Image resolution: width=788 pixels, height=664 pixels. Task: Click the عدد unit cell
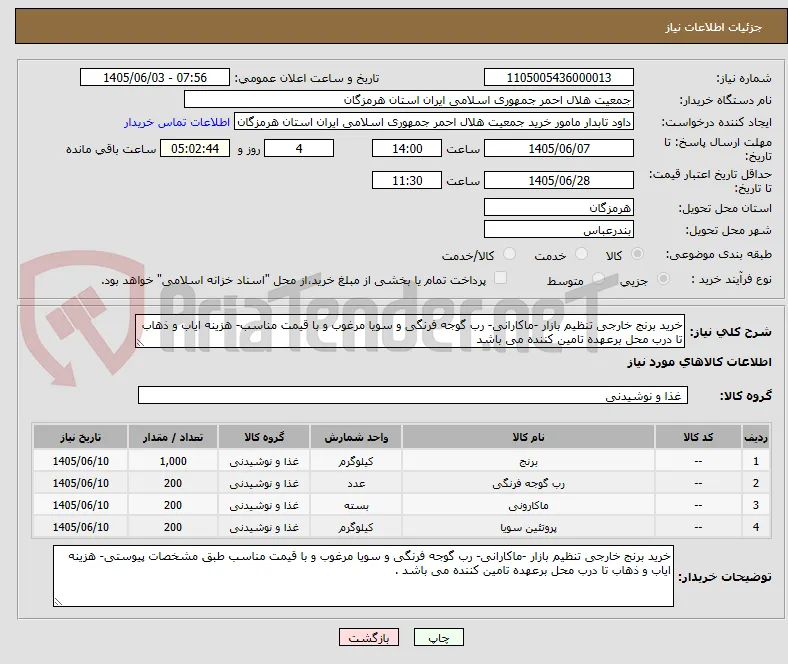(356, 483)
